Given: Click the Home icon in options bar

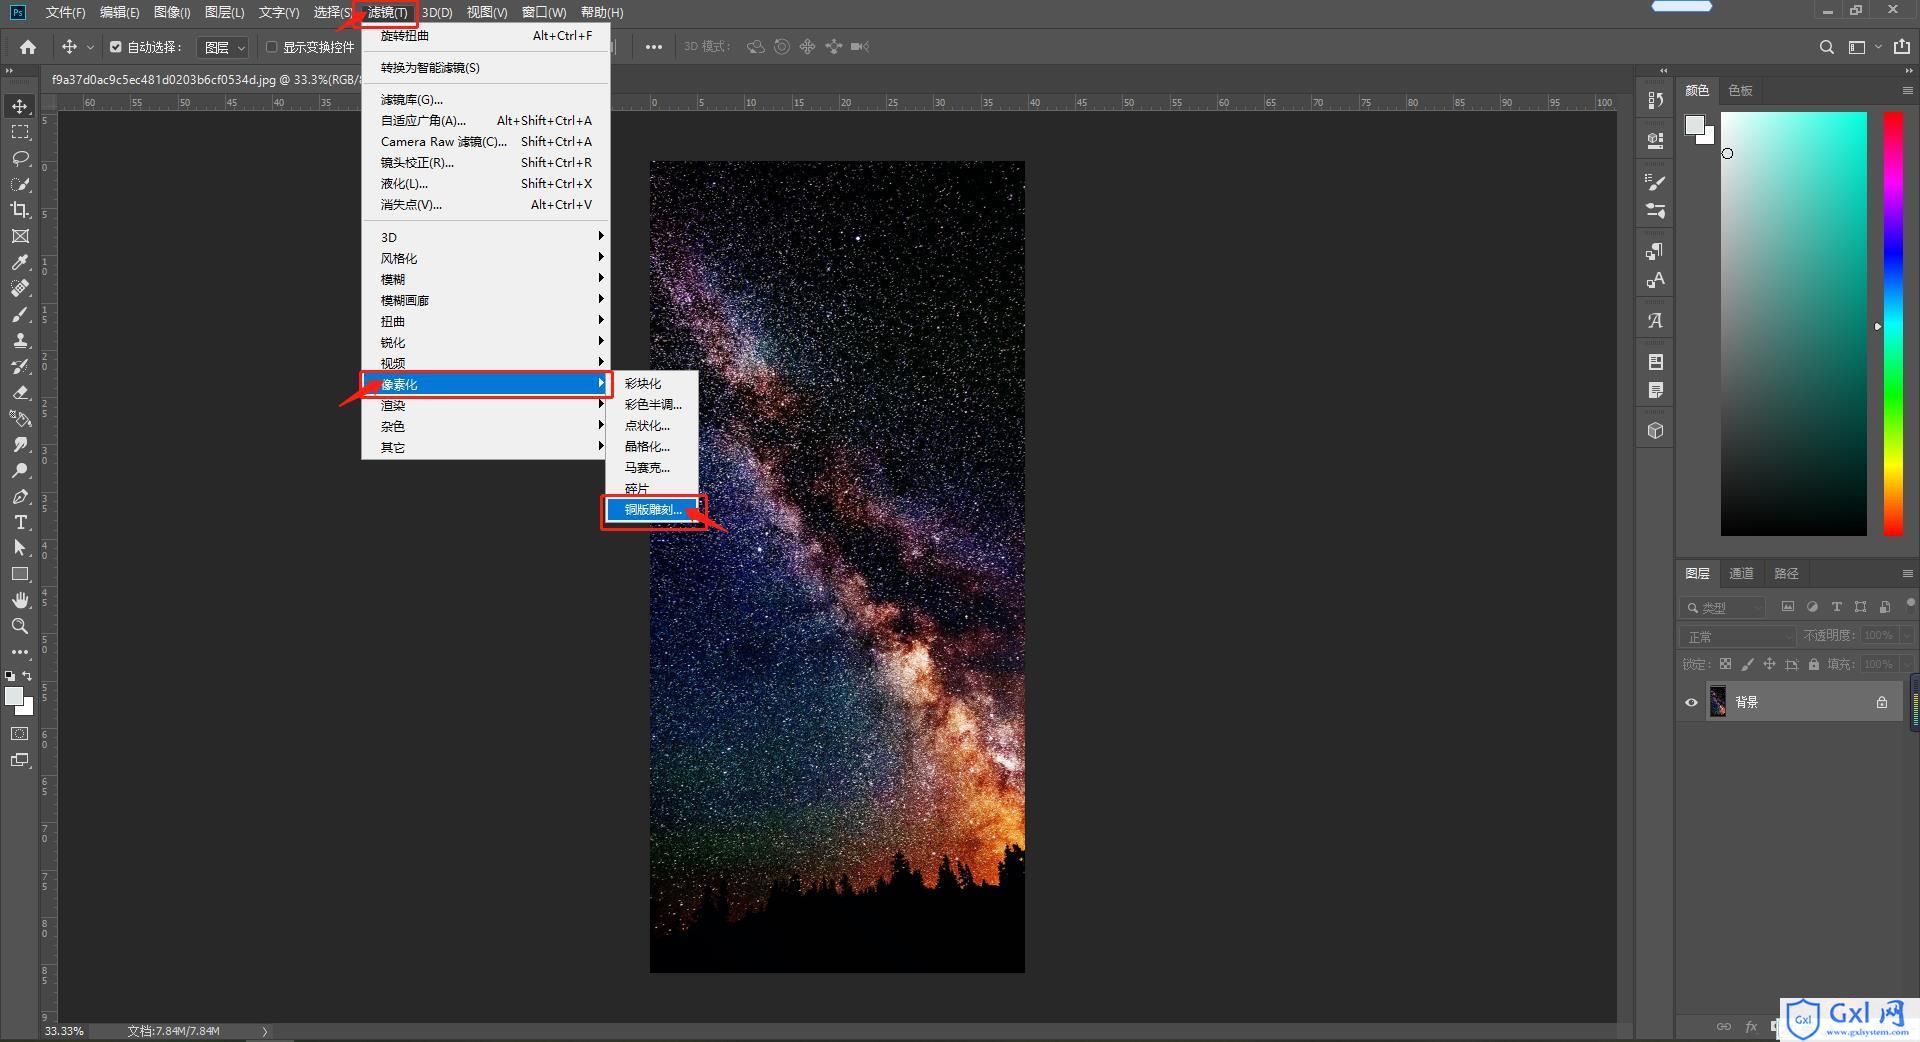Looking at the screenshot, I should (28, 47).
